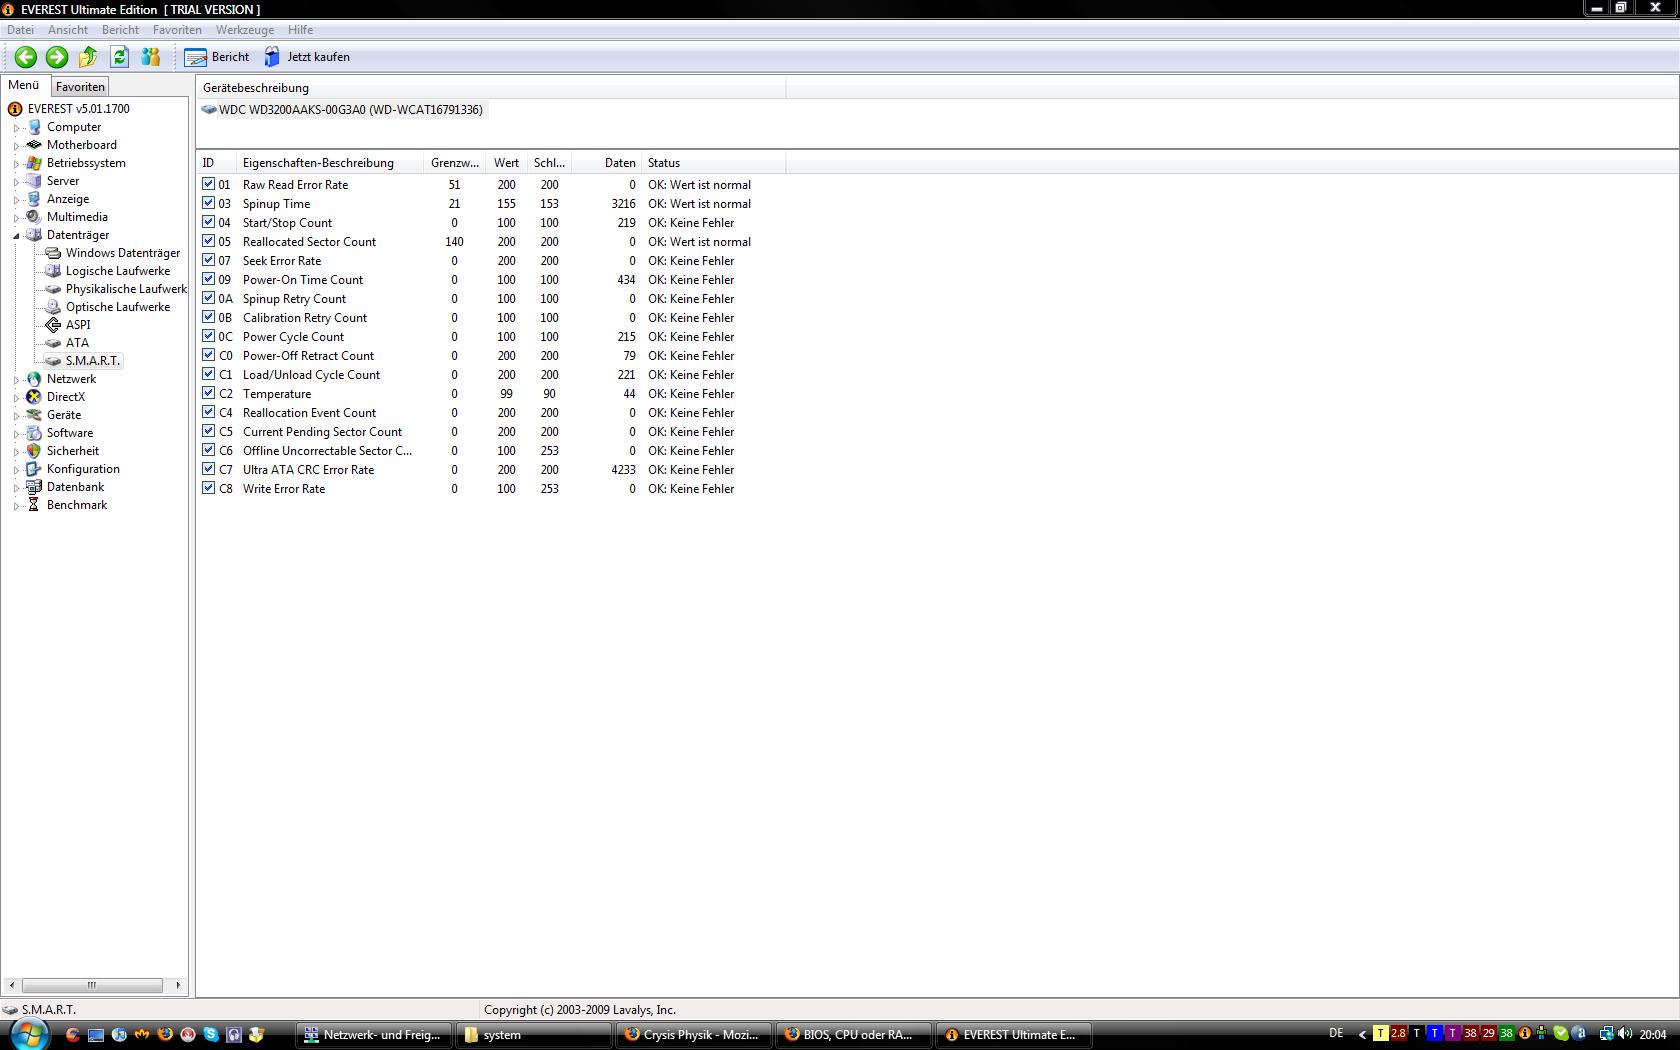Uncheck the Seek Error Rate checkbox
1680x1050 pixels.
(208, 260)
